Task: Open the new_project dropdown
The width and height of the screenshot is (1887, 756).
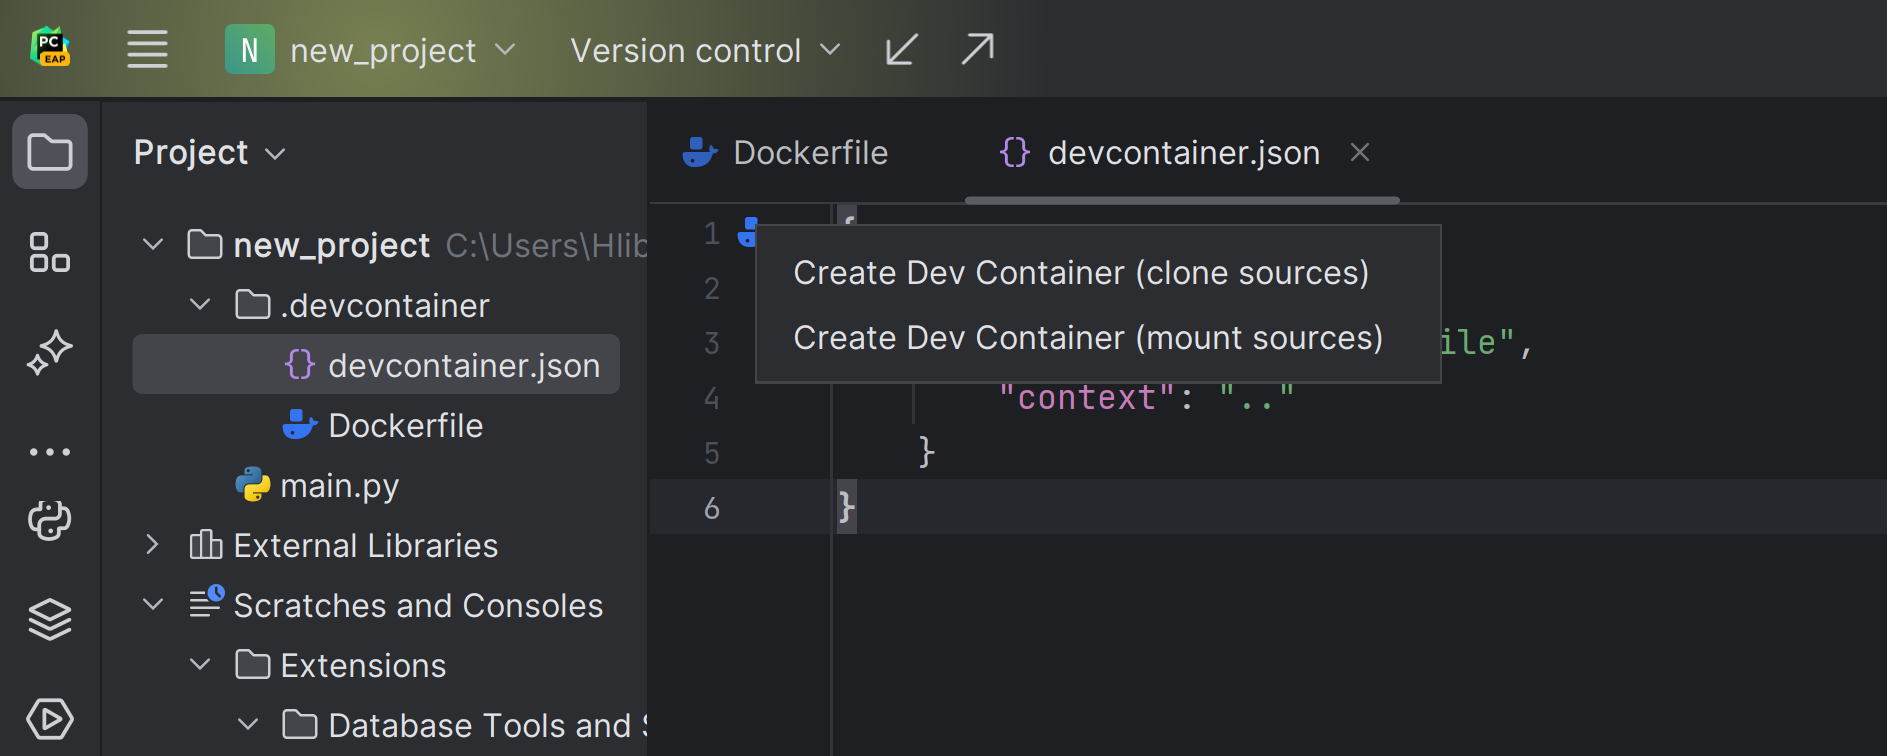Action: tap(402, 50)
